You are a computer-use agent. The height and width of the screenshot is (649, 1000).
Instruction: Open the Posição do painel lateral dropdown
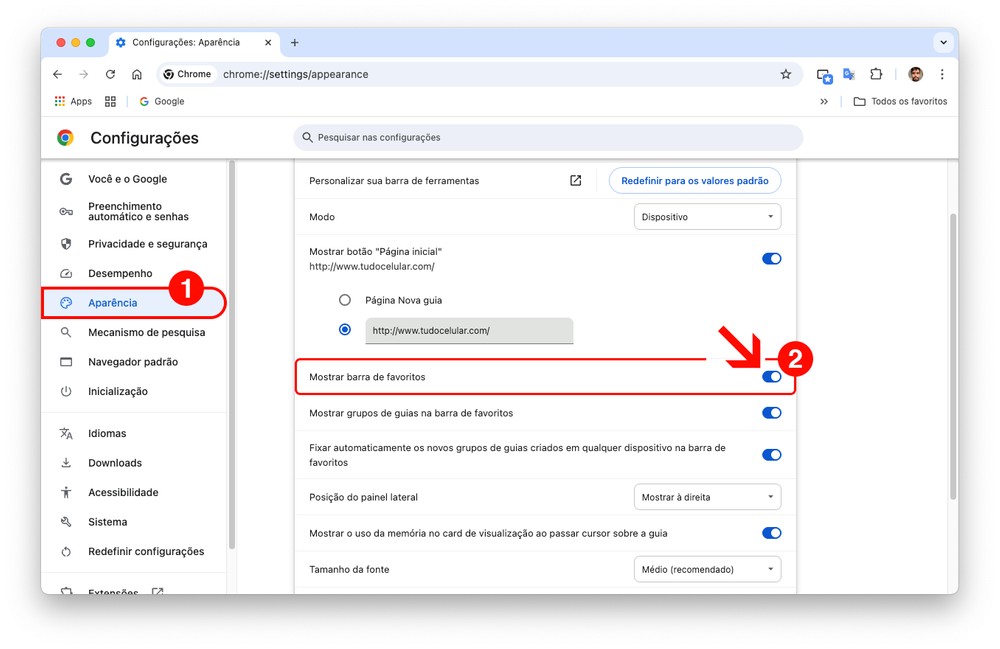707,497
